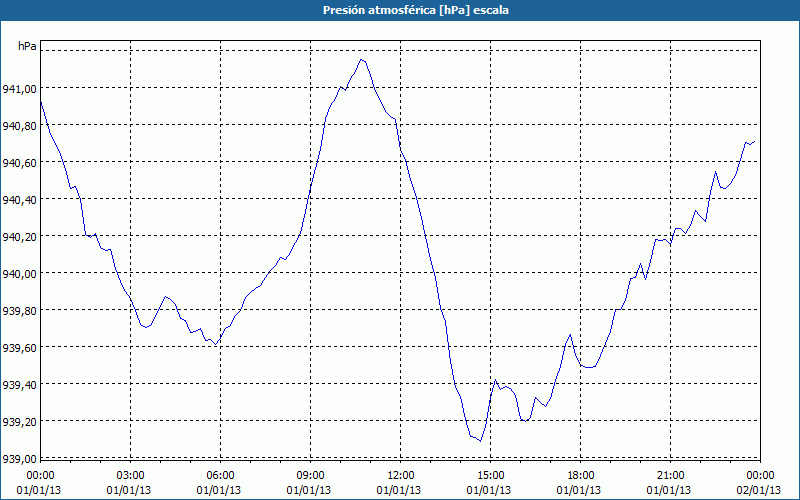Screen dimensions: 800x500
Task: Click the pressure curve's lowest point before 15:00
Action: pyautogui.click(x=481, y=441)
